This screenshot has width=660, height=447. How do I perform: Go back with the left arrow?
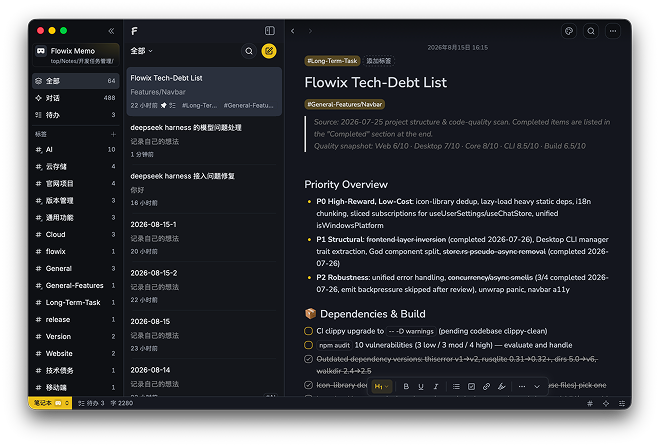click(x=293, y=31)
